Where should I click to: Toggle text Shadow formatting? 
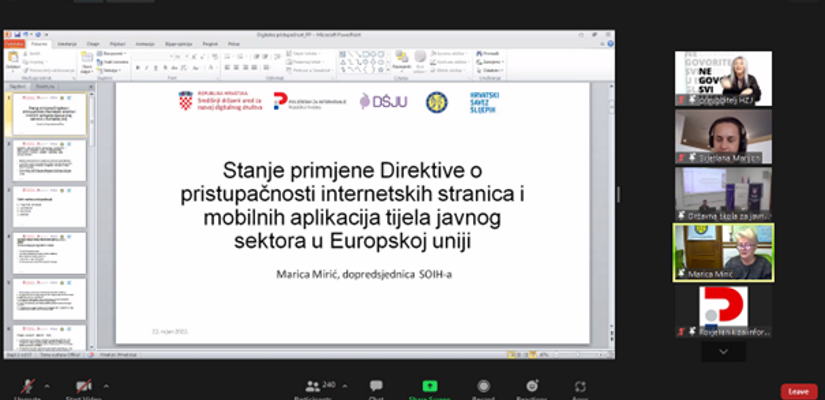pos(165,68)
